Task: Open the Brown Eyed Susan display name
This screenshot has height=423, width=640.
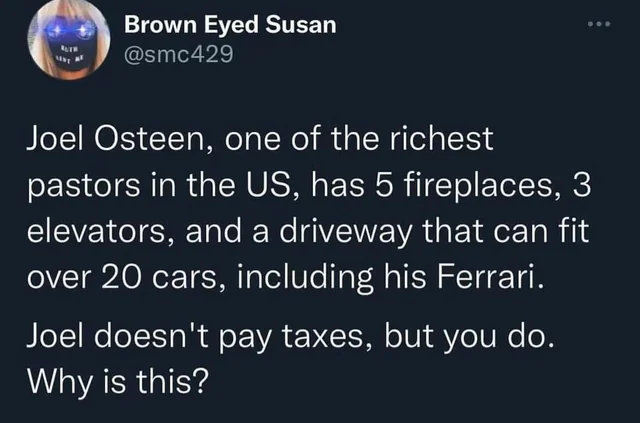Action: click(x=230, y=24)
